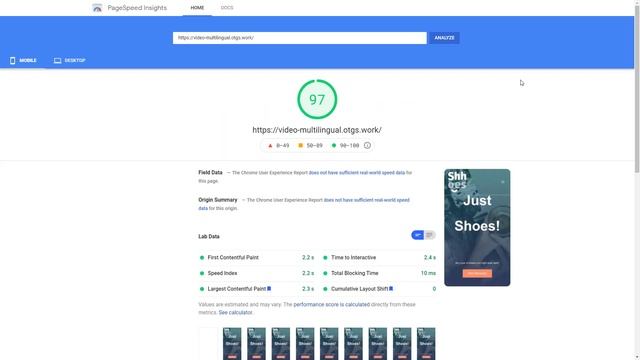Switch to the MOBILE results tab
This screenshot has width=640, height=360.
tap(23, 60)
